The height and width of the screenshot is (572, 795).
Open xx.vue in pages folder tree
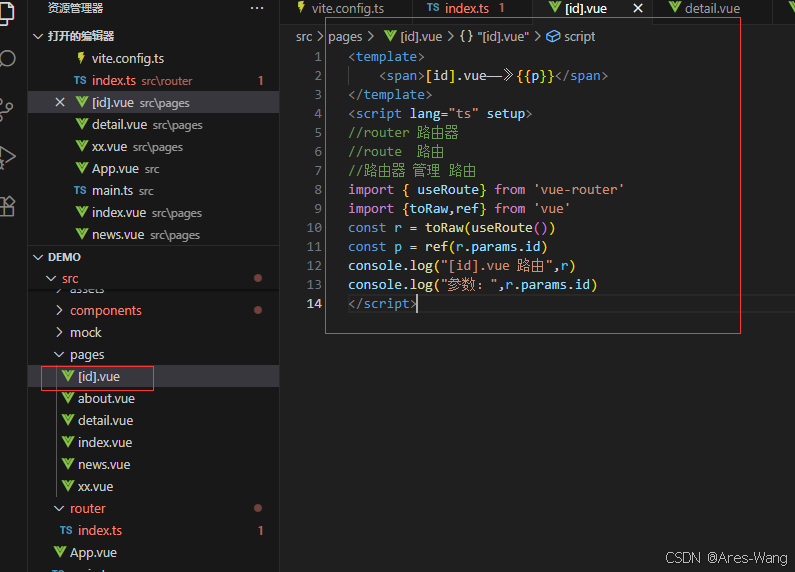[x=153, y=487]
